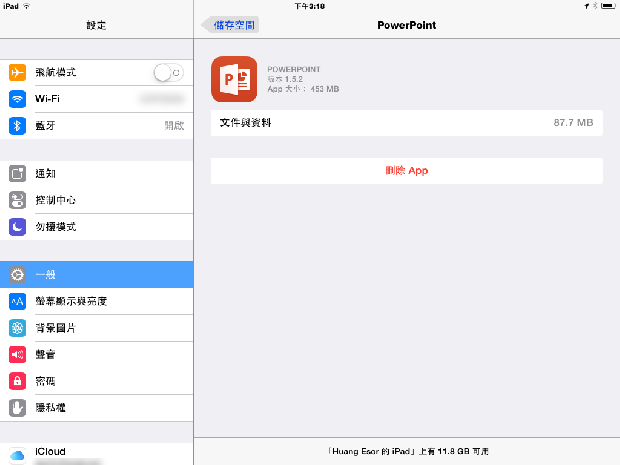Tap the red 刪除 App delete button
620x465 pixels.
click(x=407, y=171)
